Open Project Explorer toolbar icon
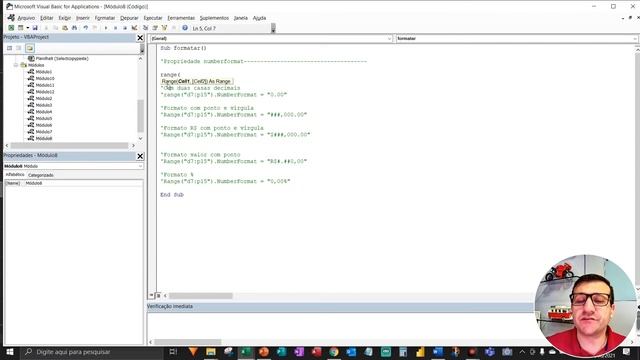Screen dimensions: 640x360 coord(145,28)
